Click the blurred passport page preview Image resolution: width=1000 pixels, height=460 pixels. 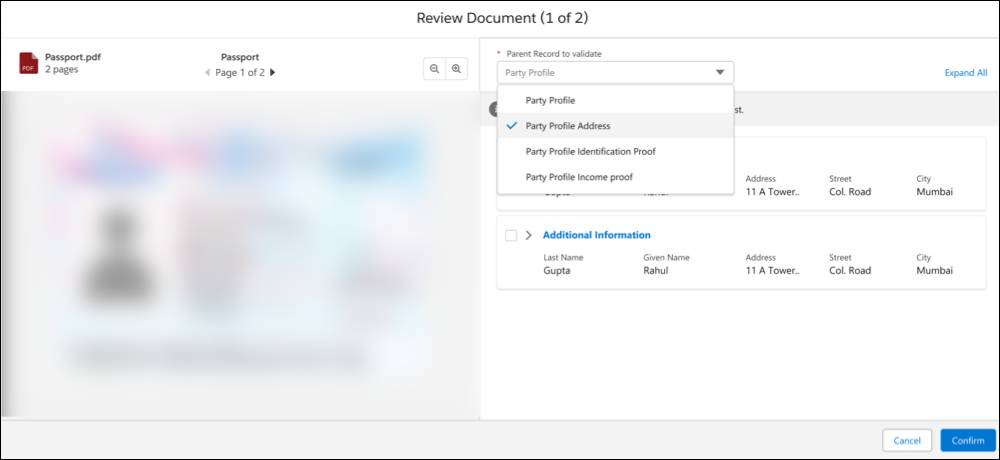tap(240, 254)
